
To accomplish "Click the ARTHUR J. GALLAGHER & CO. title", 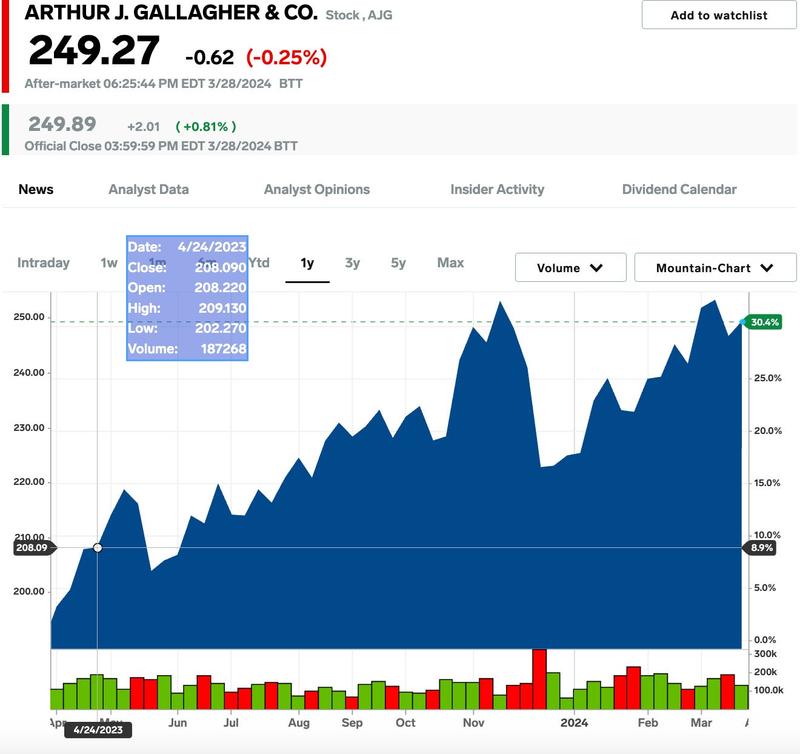I will point(171,13).
